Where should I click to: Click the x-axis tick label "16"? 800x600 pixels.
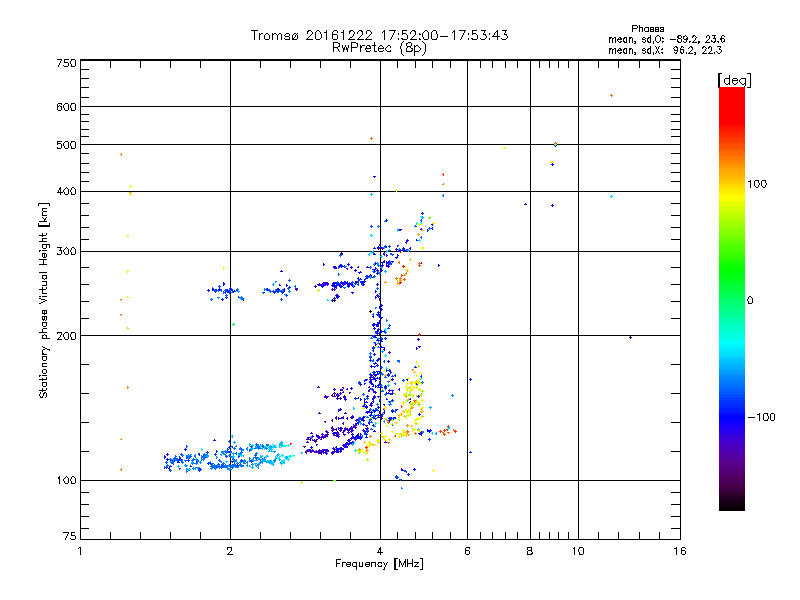(680, 551)
